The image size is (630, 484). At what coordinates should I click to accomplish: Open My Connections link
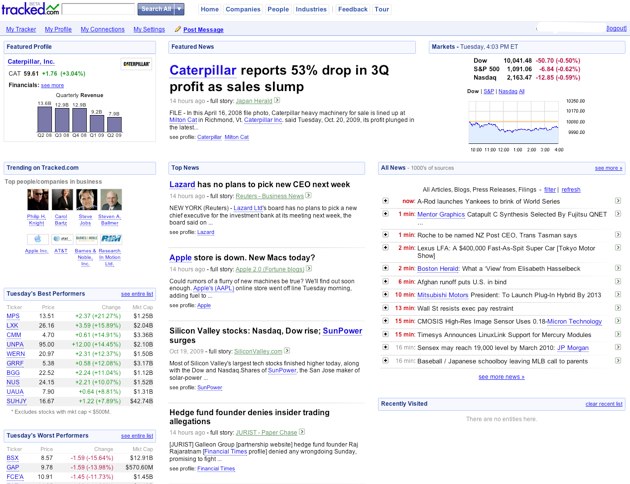pyautogui.click(x=102, y=29)
